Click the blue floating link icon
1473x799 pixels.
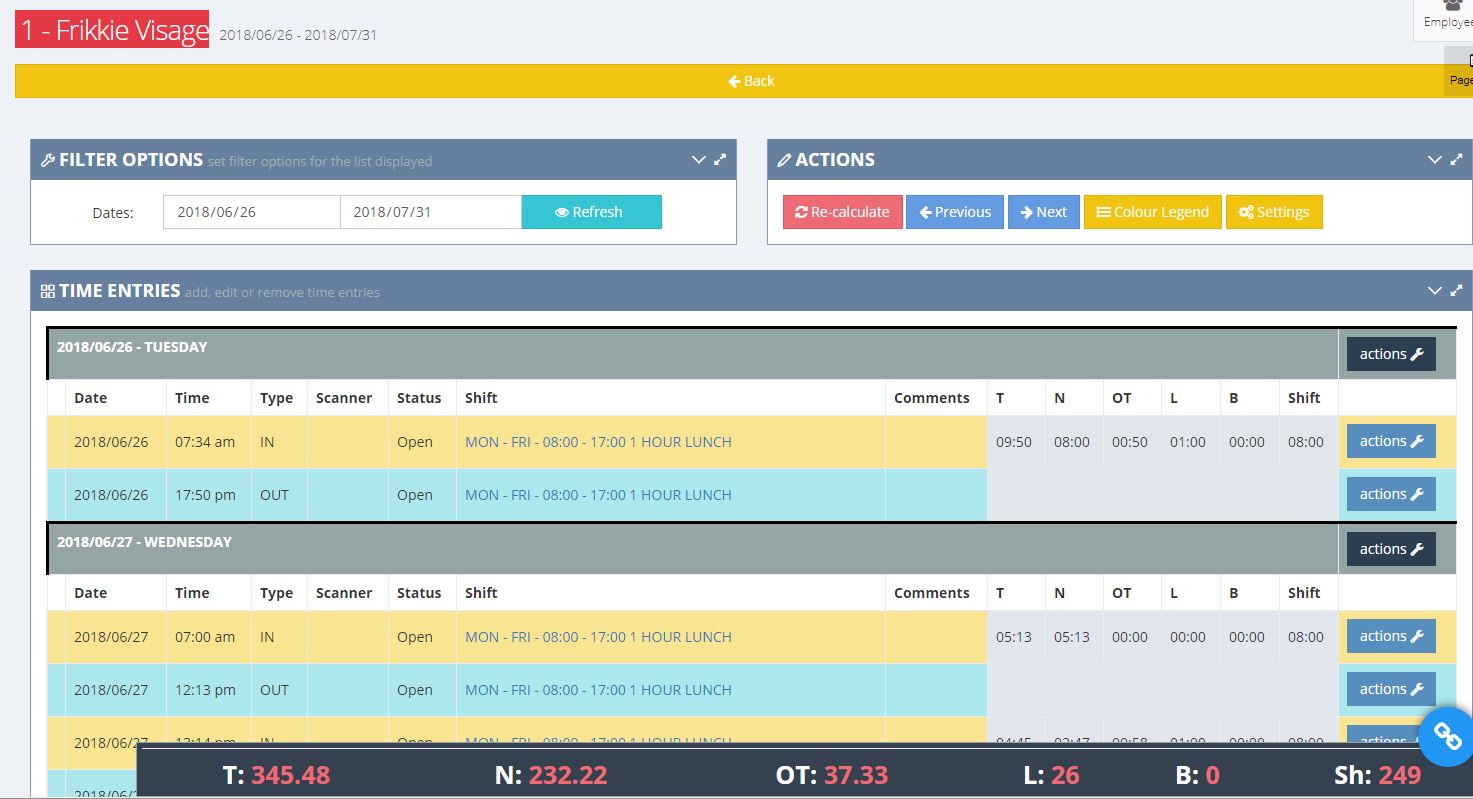click(1447, 736)
